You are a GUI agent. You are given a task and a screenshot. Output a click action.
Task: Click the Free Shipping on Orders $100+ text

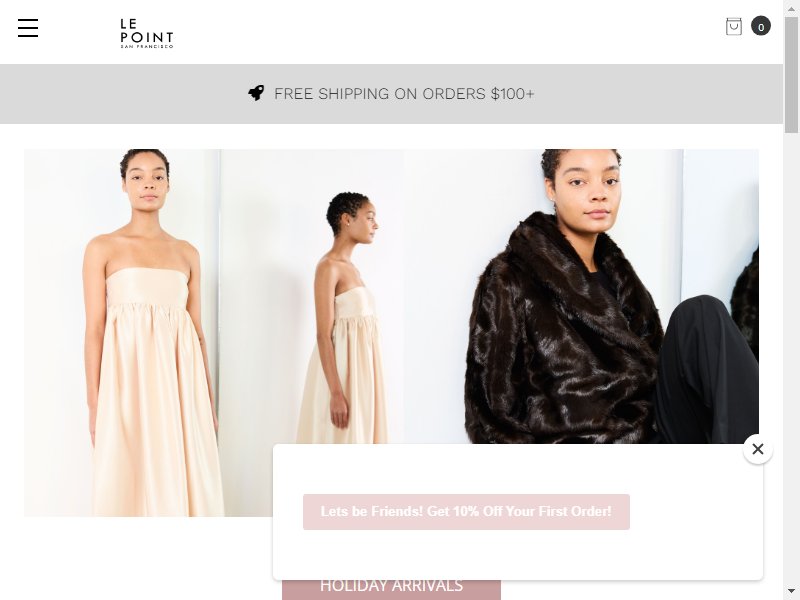pos(404,94)
